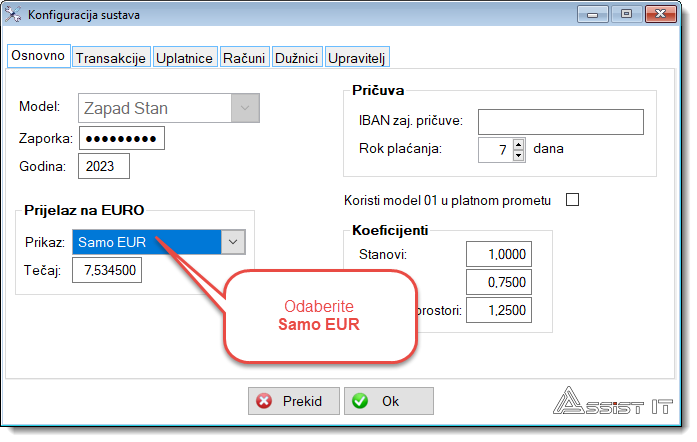Screen dimensions: 697x442
Task: Focus the Godina year field
Action: (x=105, y=166)
